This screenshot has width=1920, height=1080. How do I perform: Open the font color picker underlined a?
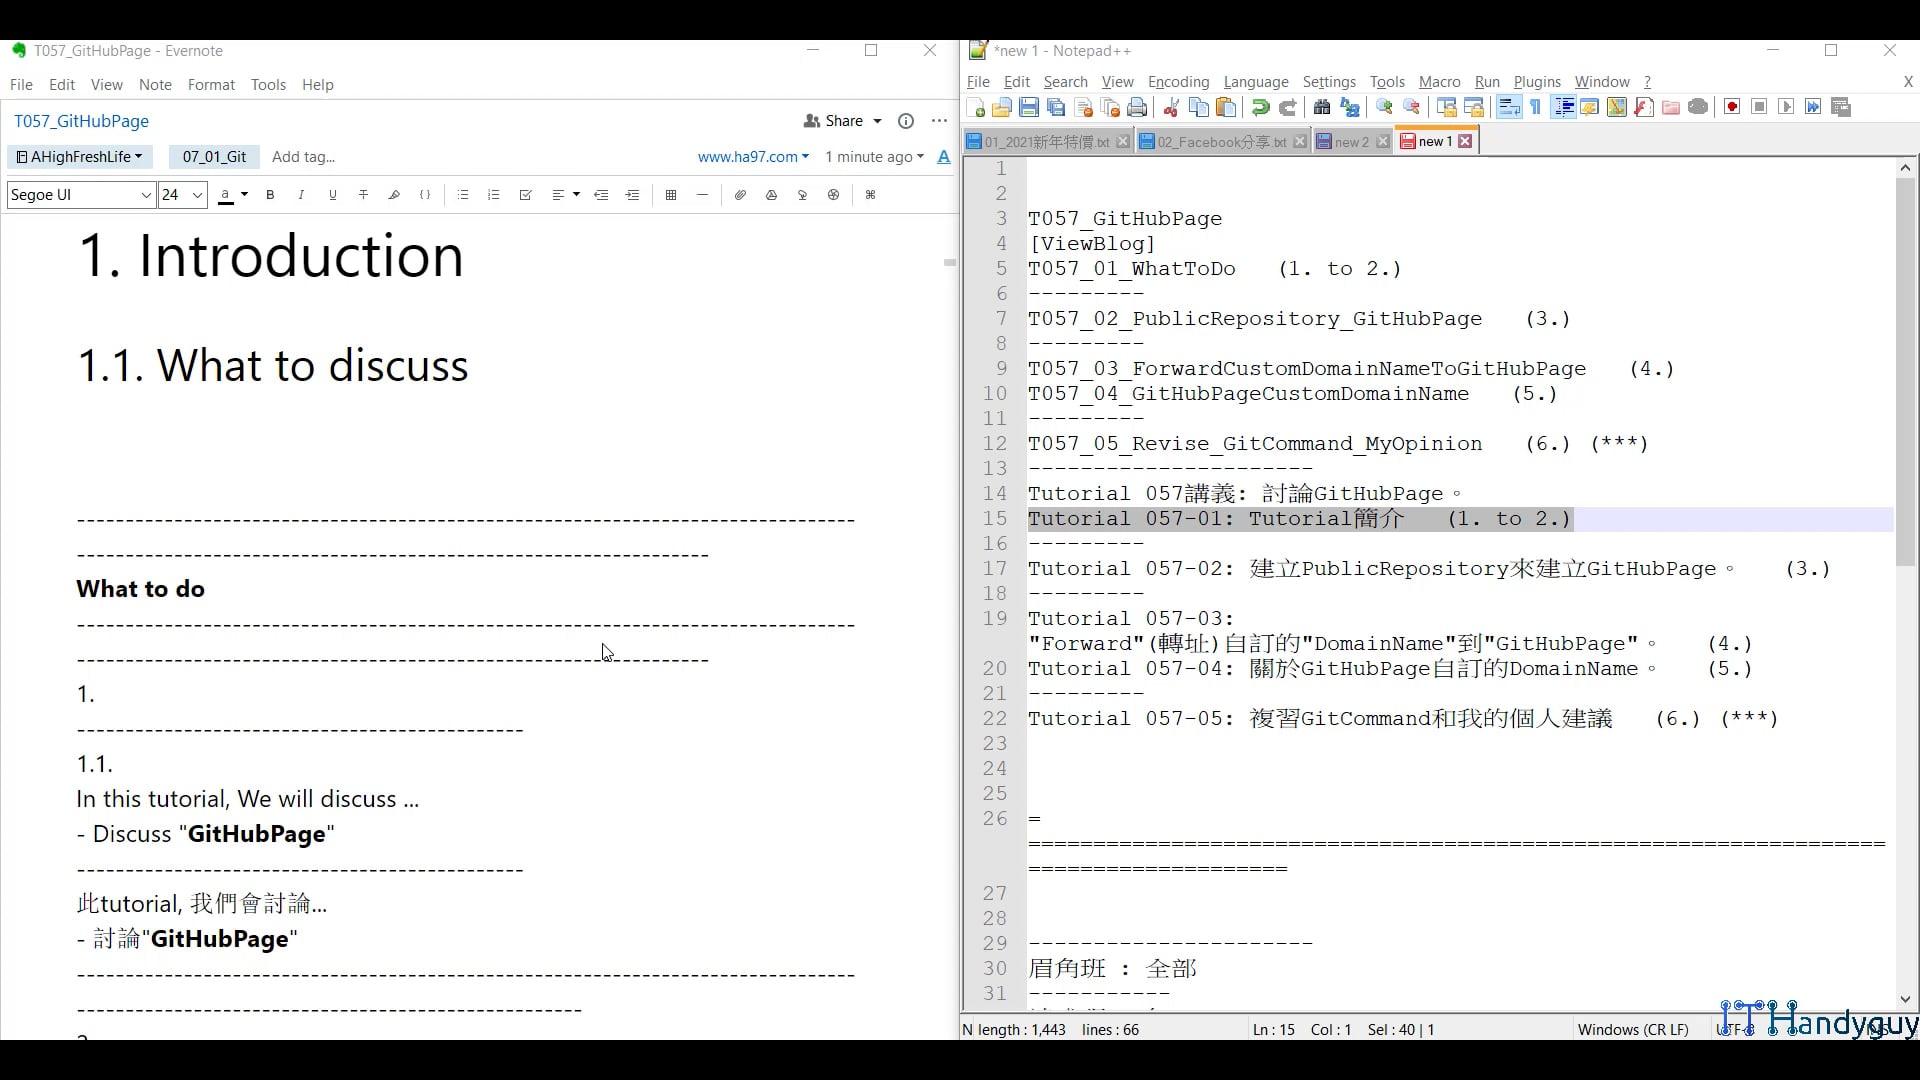[227, 195]
